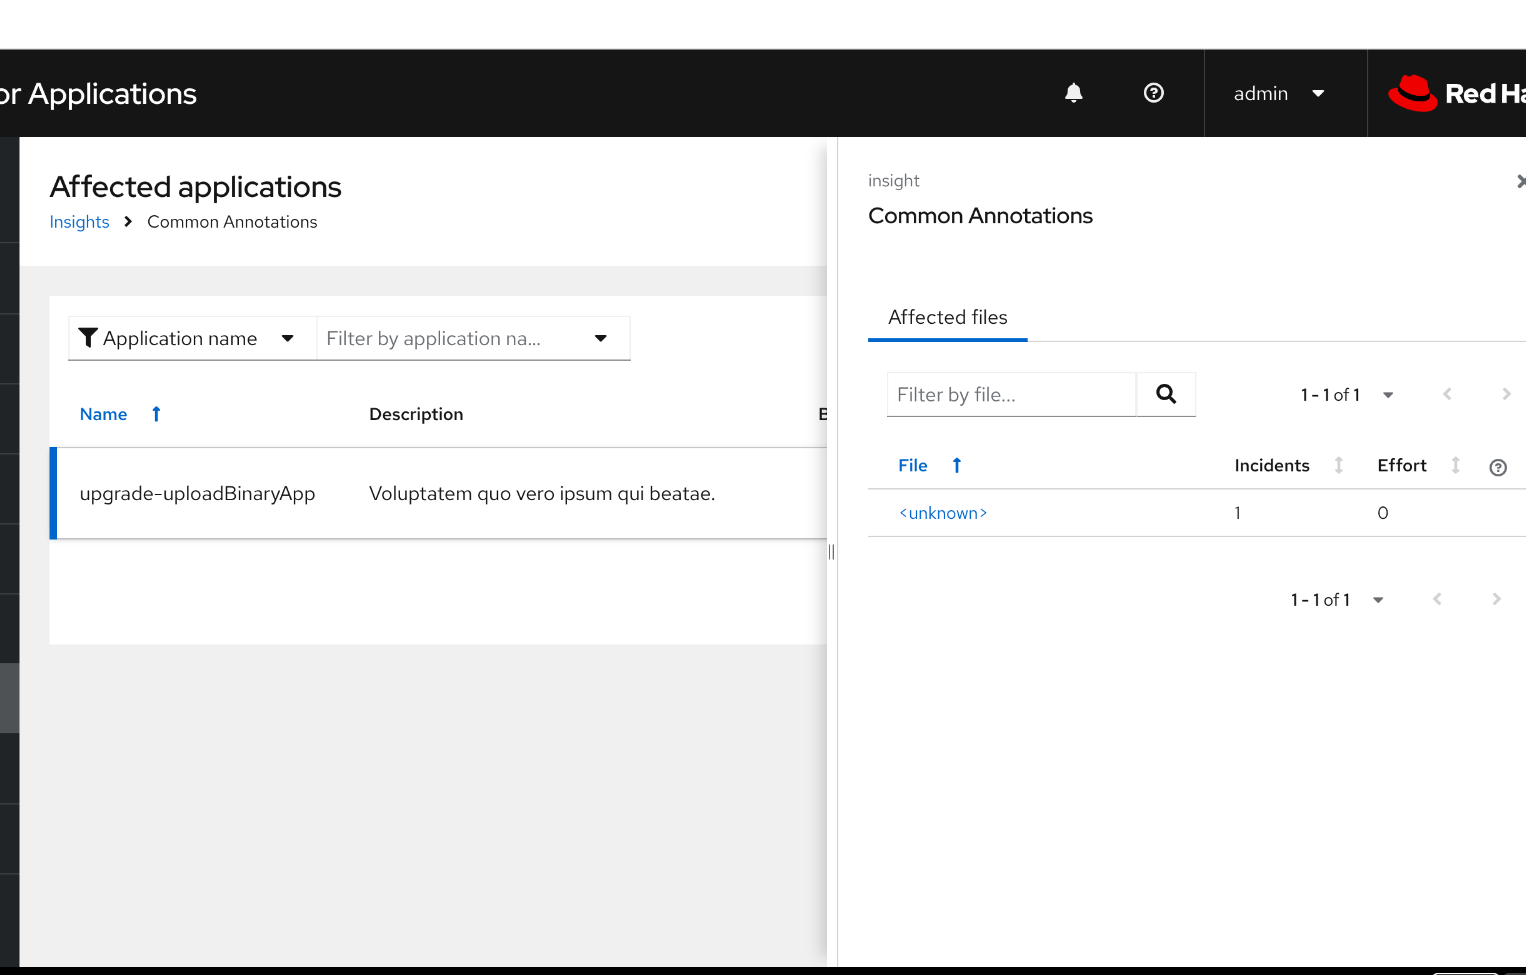
Task: Expand the top 1 - 1 of 1 pagination menu
Action: (x=1346, y=395)
